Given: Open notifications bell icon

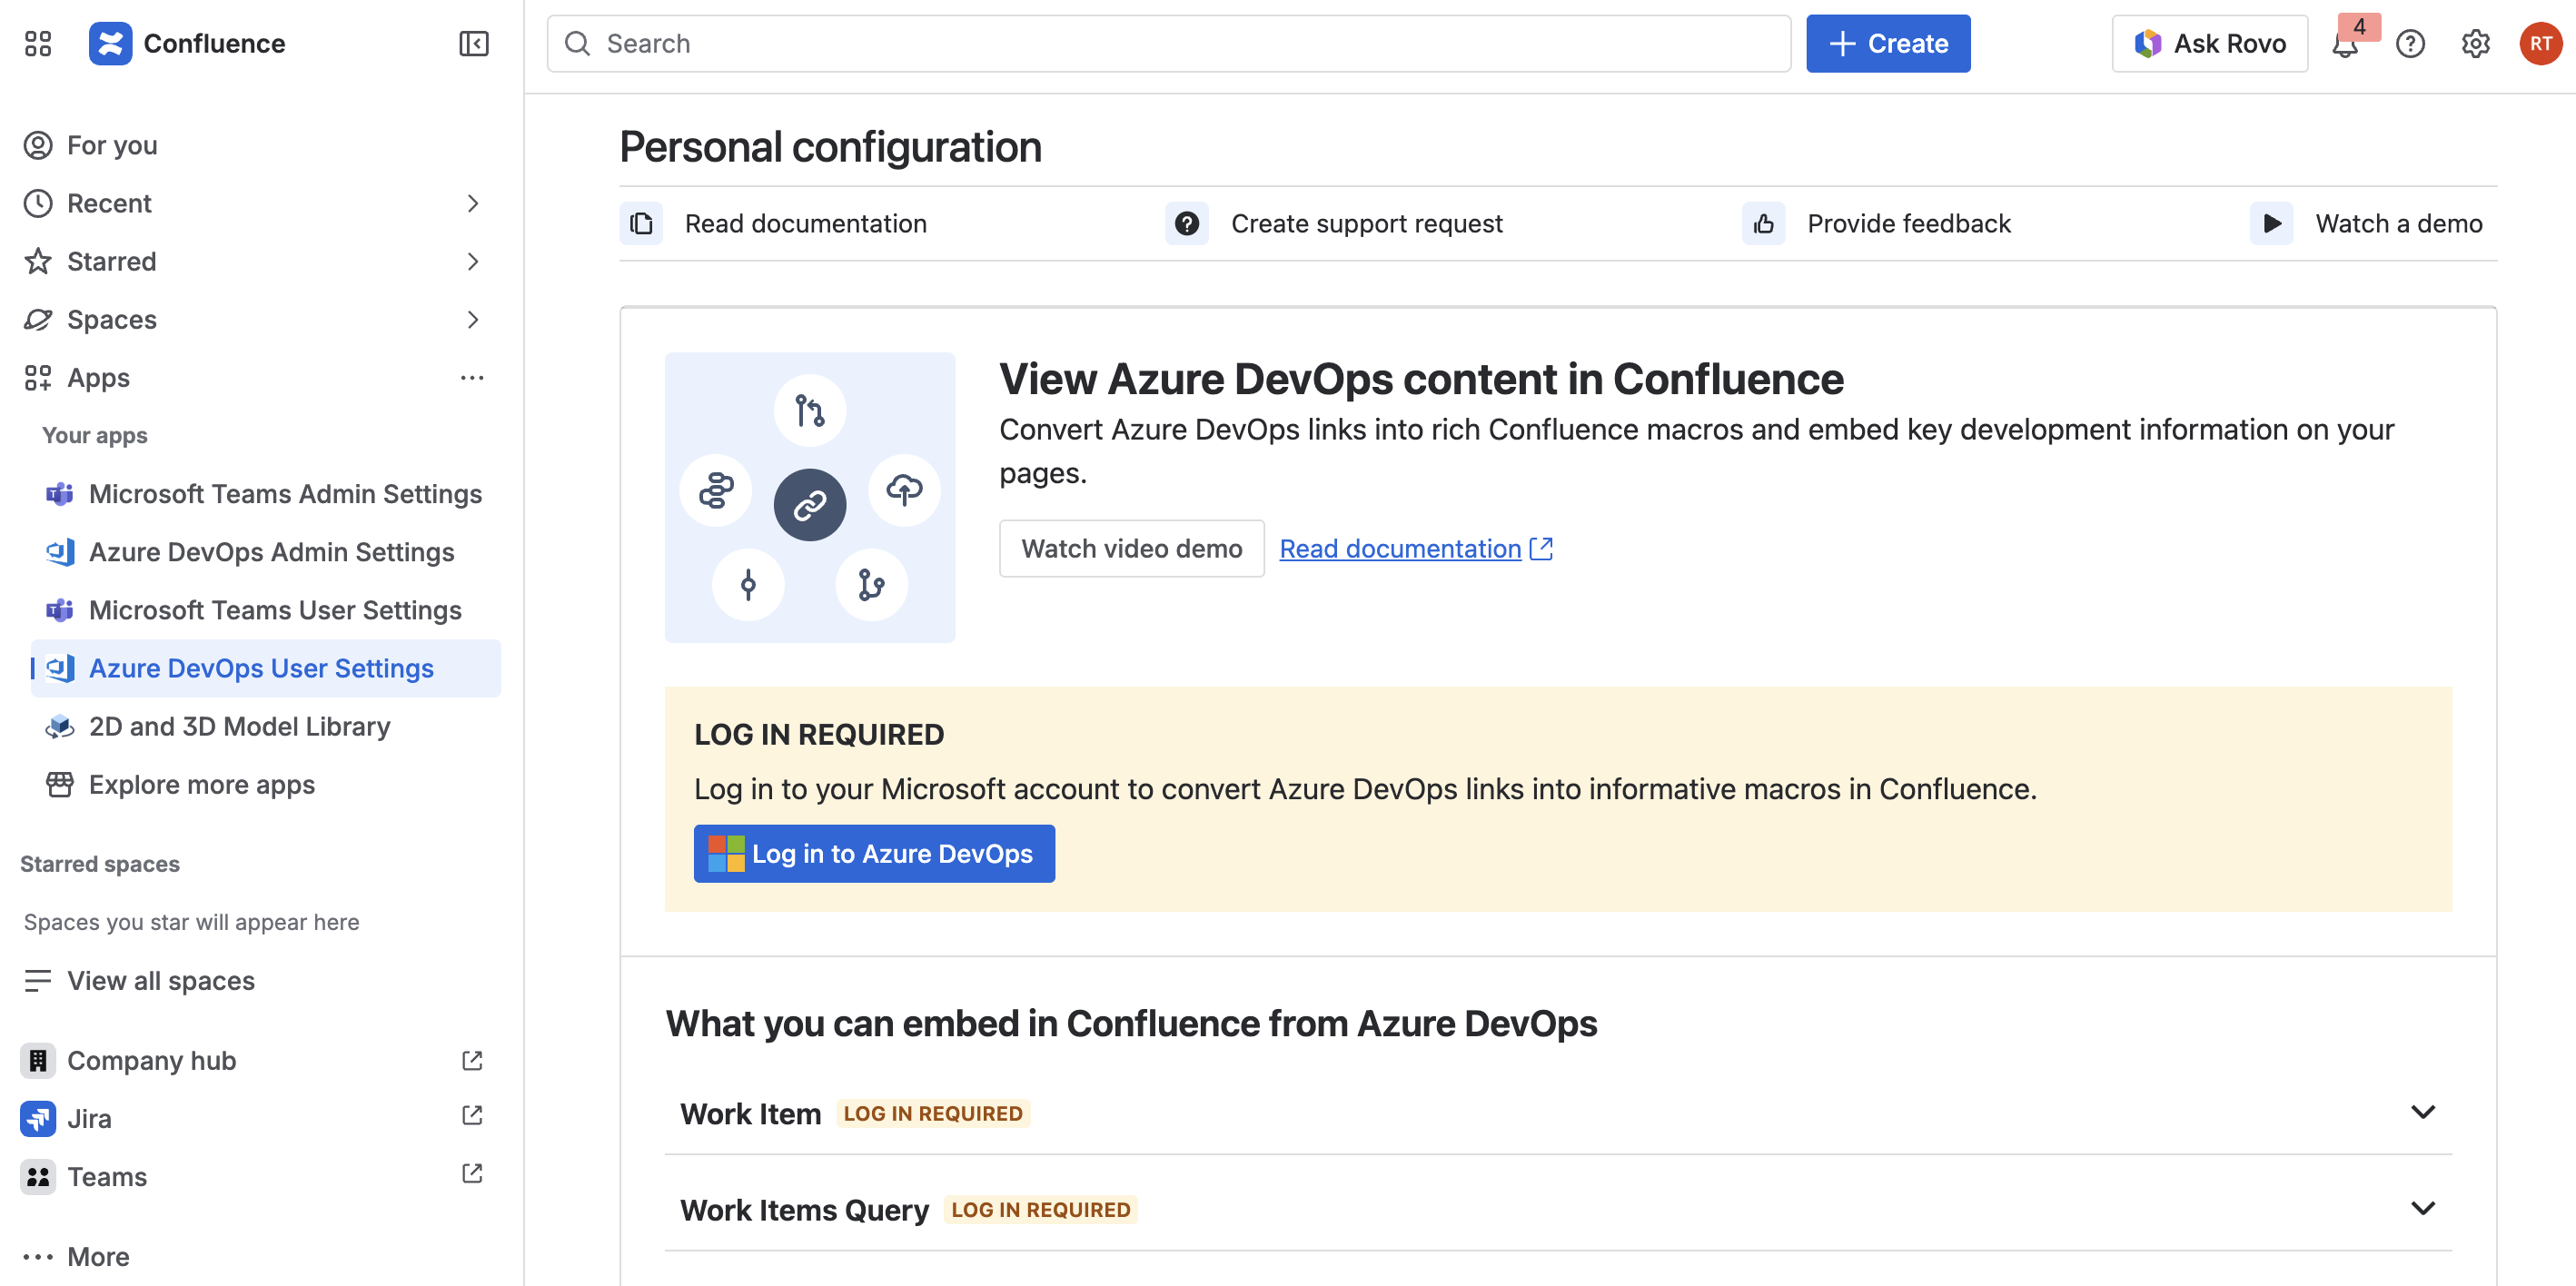Looking at the screenshot, I should tap(2345, 44).
